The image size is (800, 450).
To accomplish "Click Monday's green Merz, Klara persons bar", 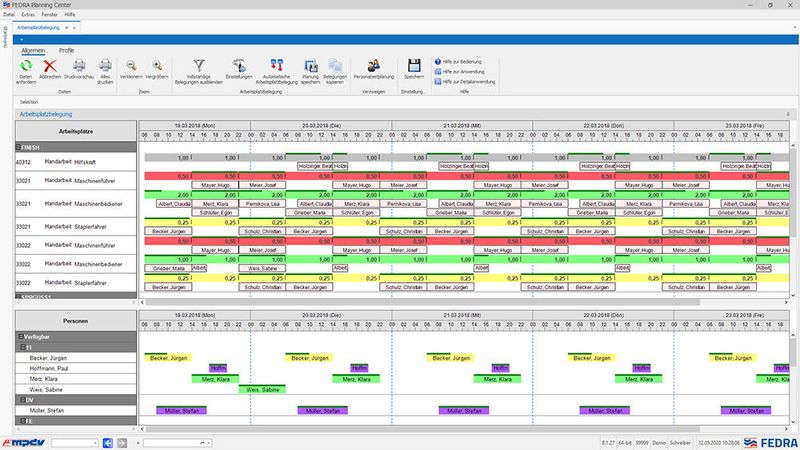I will [x=215, y=379].
